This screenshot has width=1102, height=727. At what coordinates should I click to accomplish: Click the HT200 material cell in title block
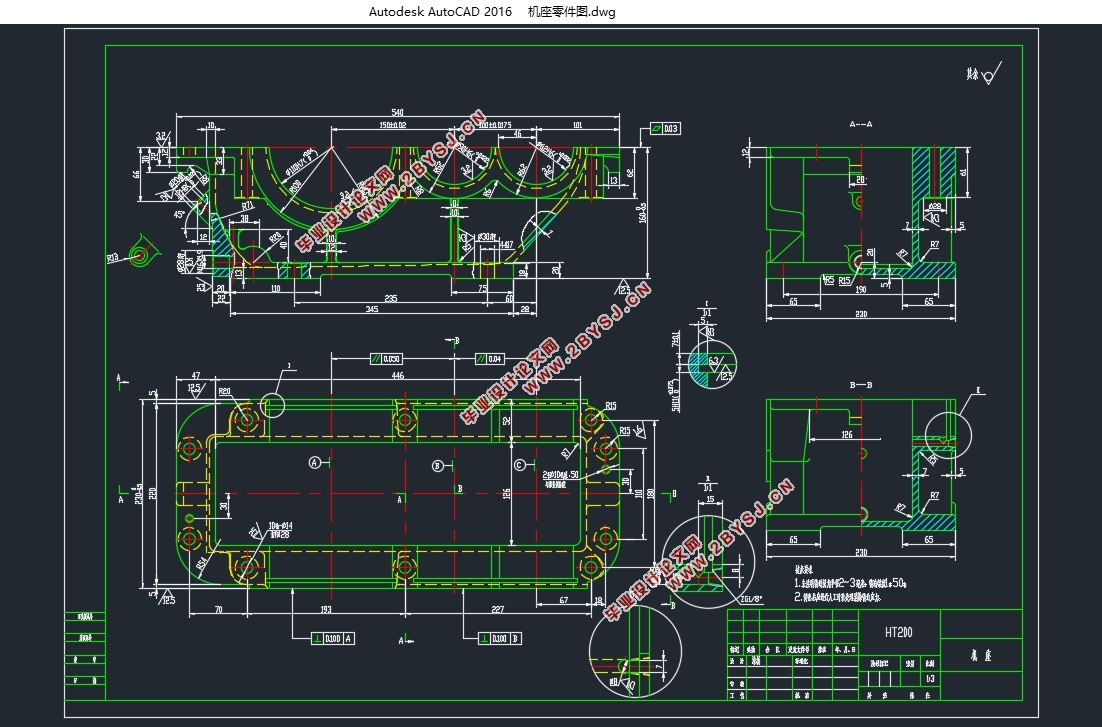pos(899,633)
